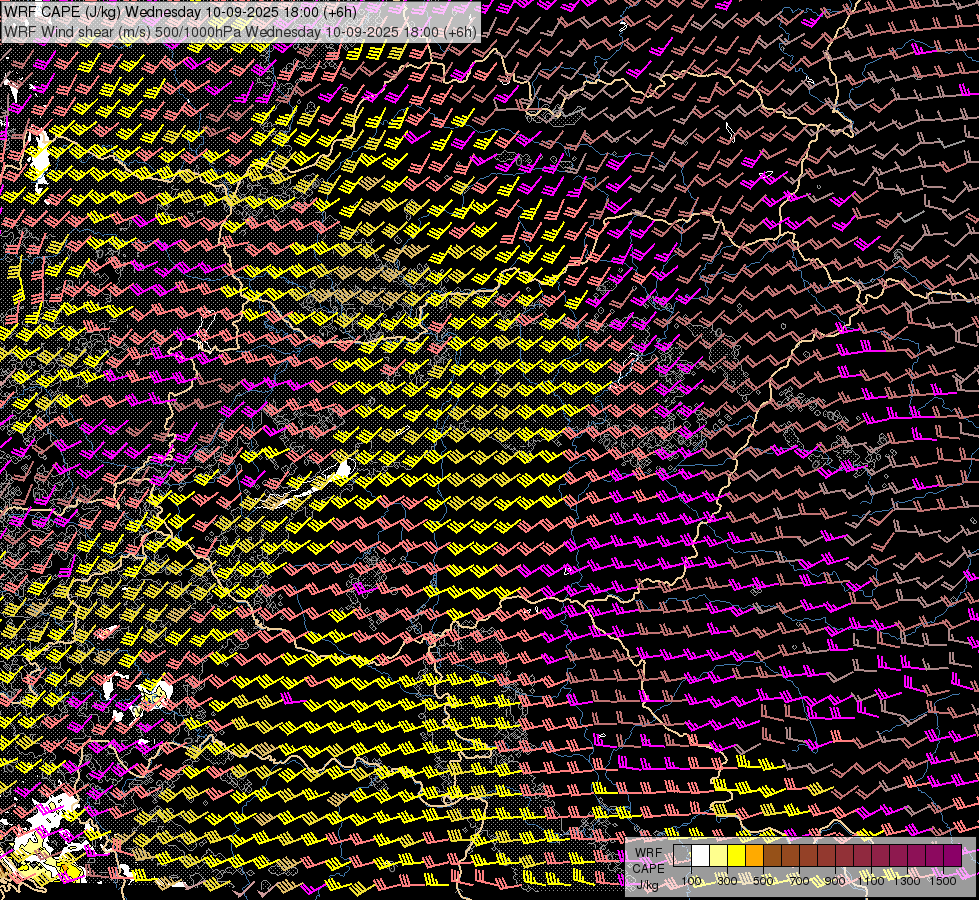
Task: Select the legend swatch starting at 900 tick
Action: 845,855
